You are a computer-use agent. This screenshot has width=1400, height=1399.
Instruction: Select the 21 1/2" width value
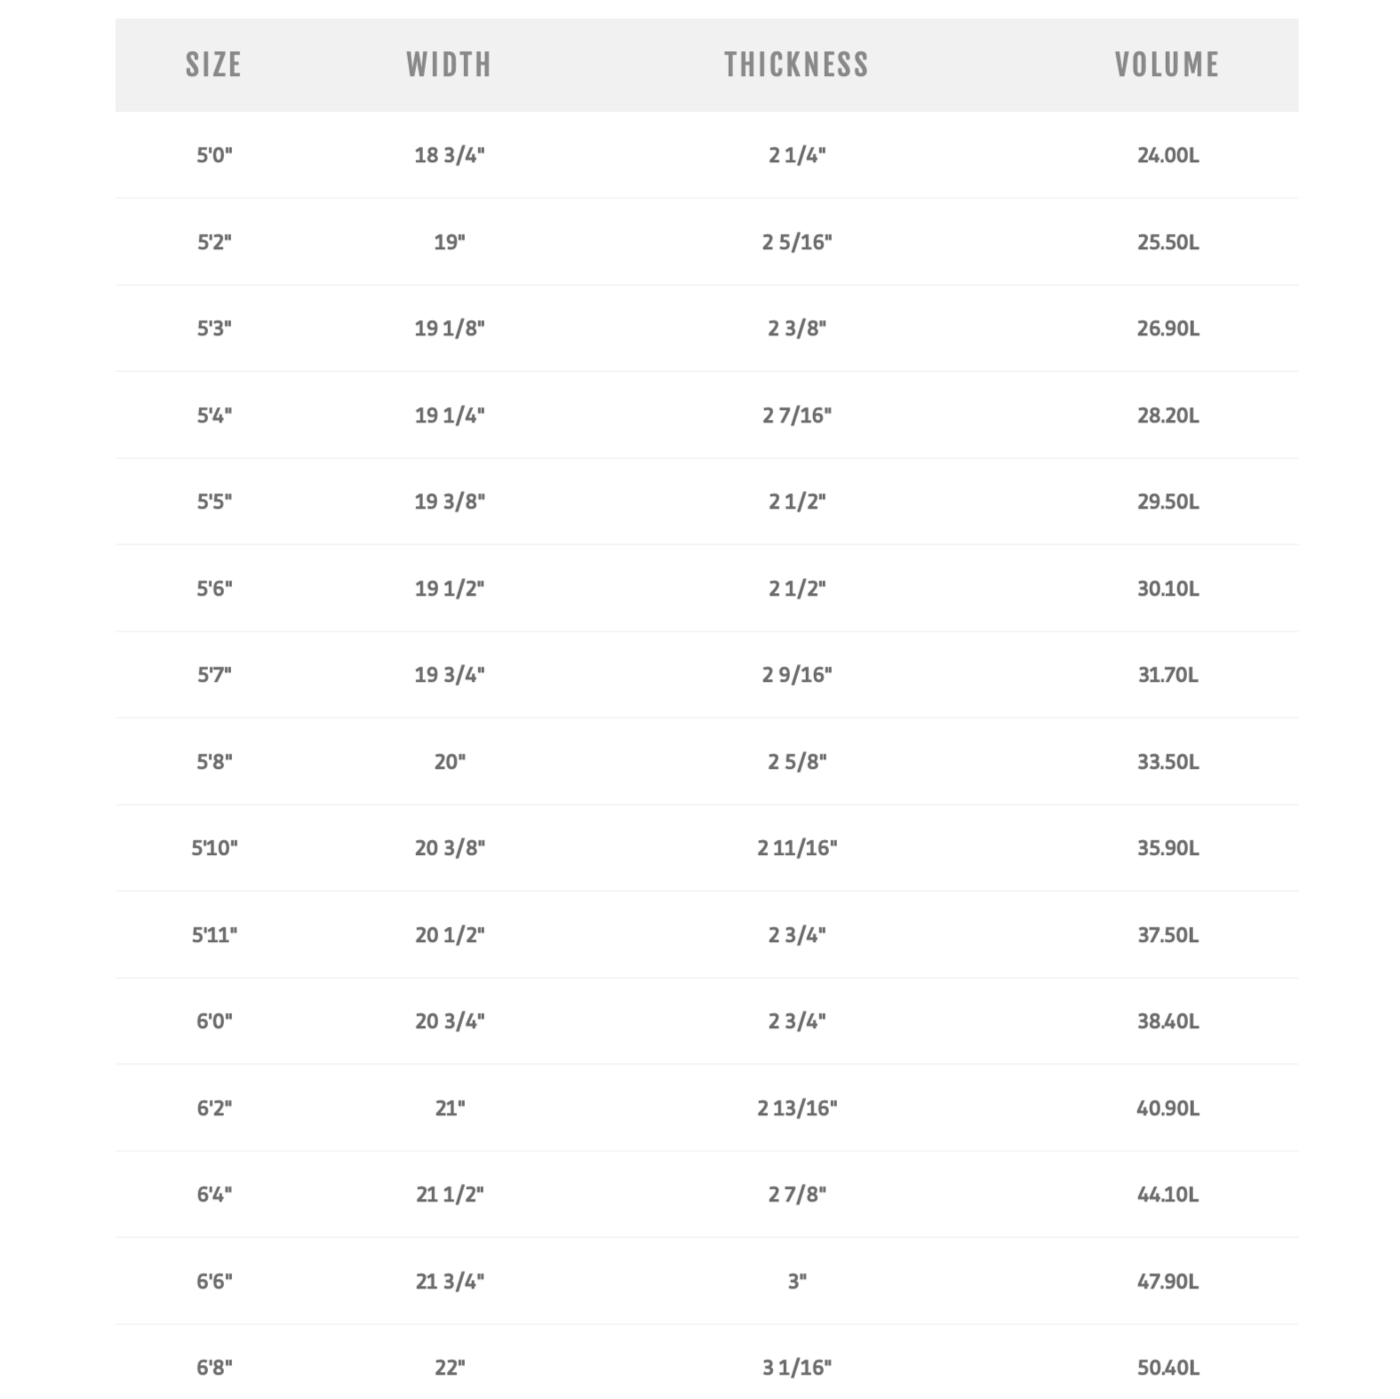[449, 1194]
